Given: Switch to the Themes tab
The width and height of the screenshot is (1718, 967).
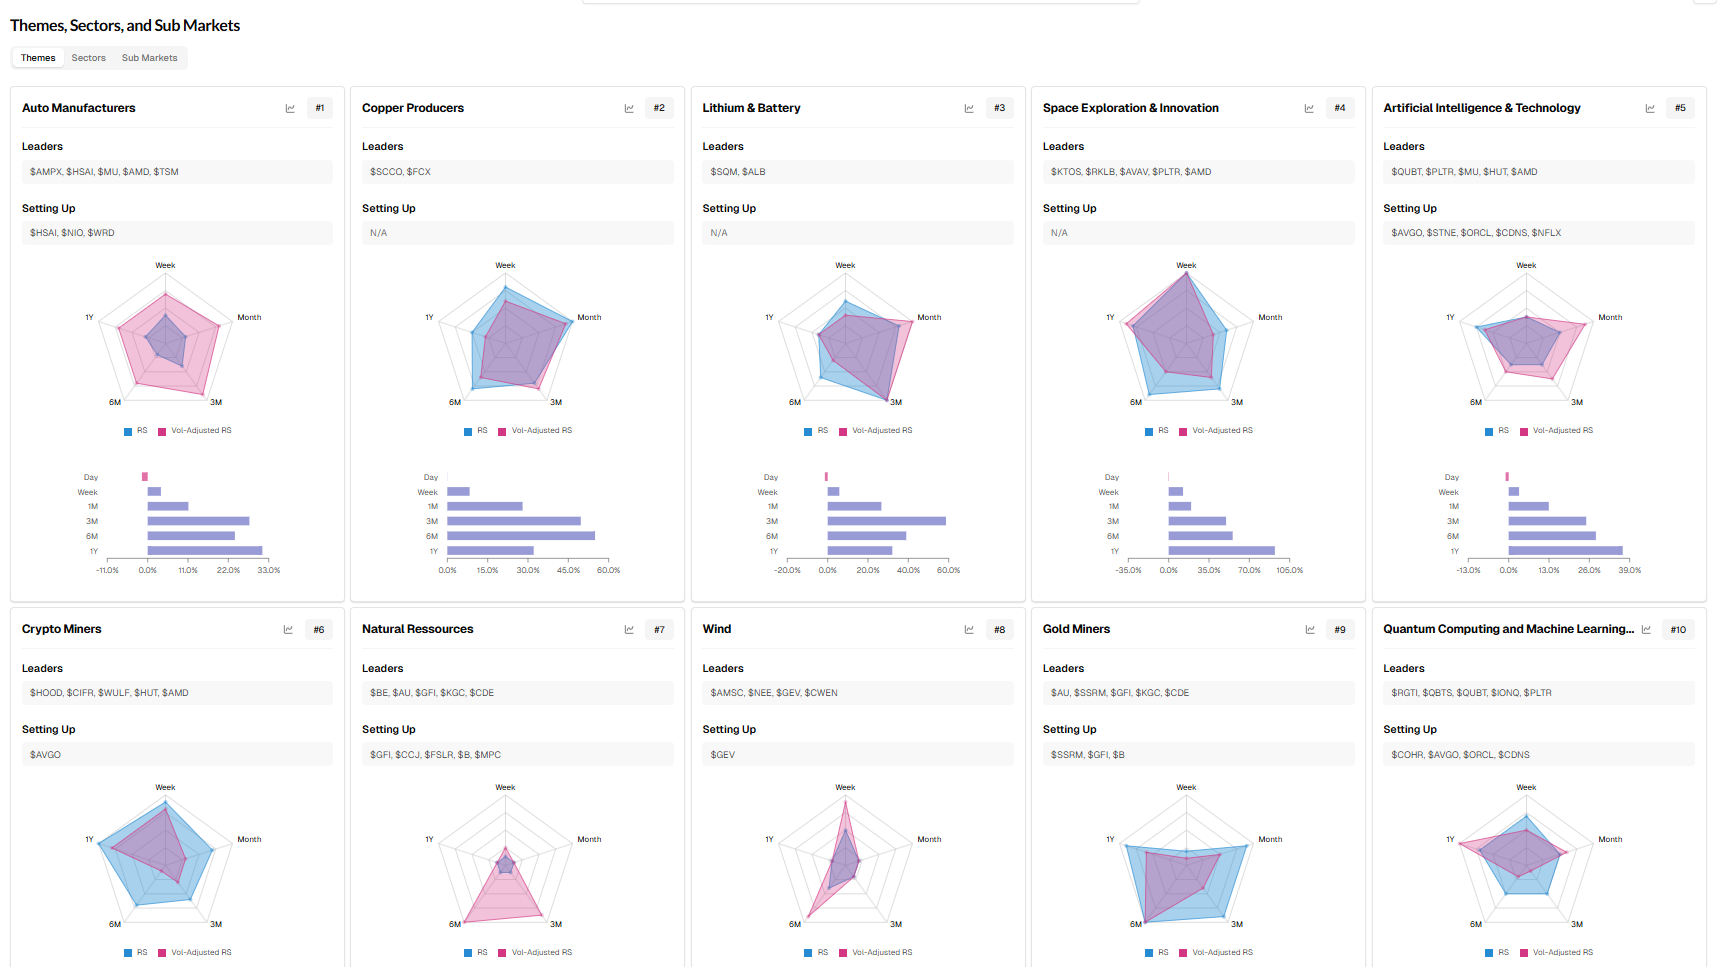Looking at the screenshot, I should [x=38, y=58].
